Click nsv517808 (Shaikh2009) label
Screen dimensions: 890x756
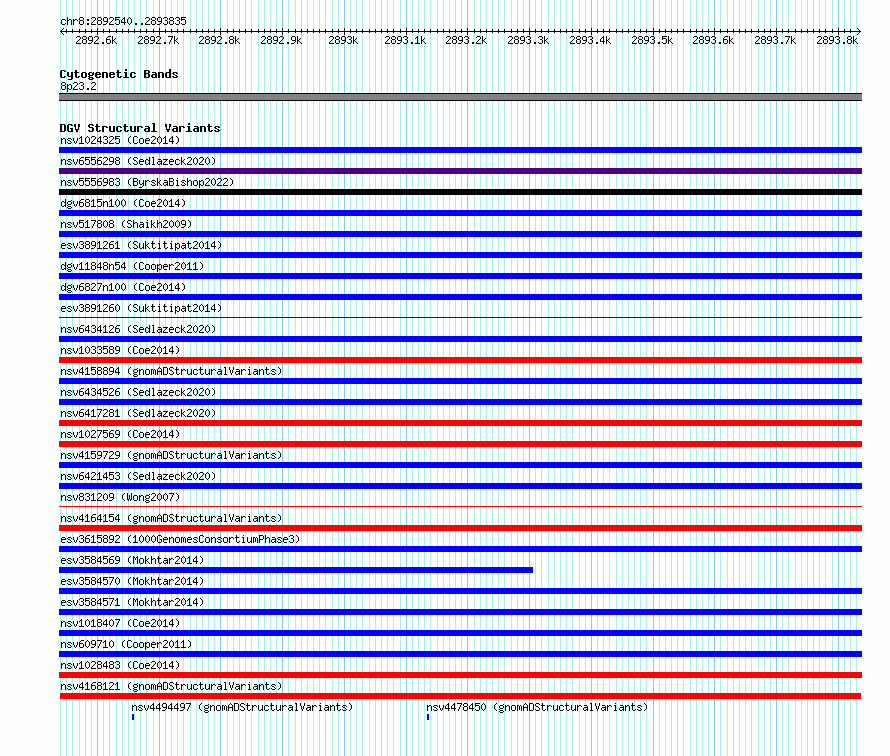(x=126, y=224)
